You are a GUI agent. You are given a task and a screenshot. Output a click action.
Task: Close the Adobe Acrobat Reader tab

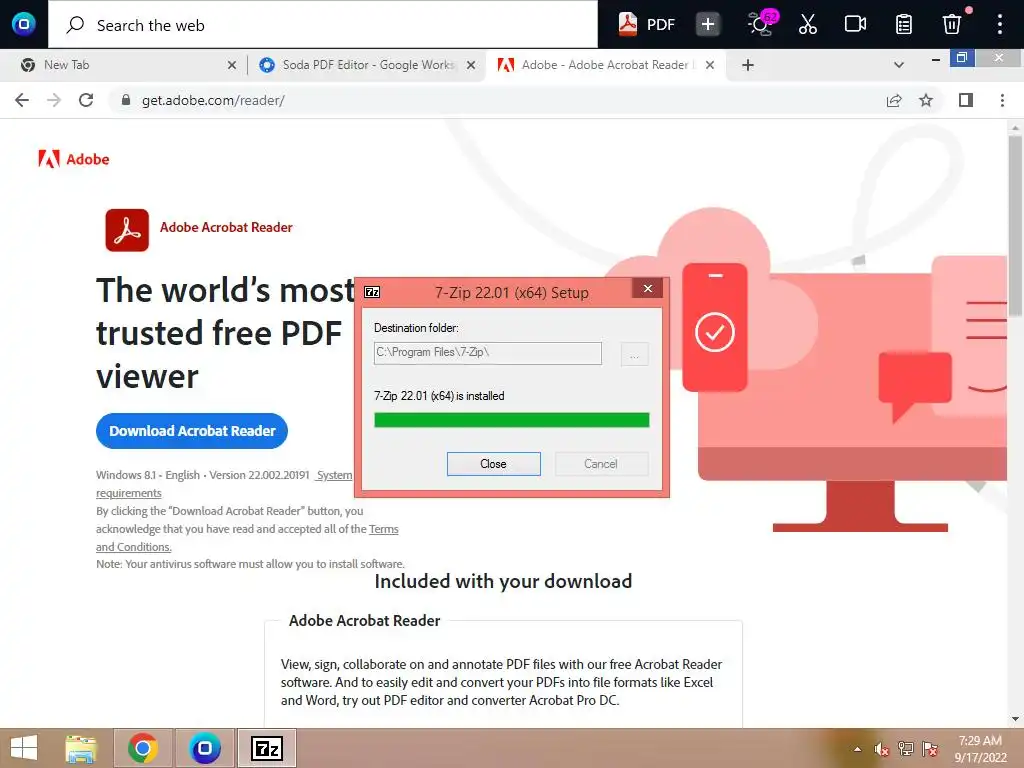pyautogui.click(x=710, y=65)
